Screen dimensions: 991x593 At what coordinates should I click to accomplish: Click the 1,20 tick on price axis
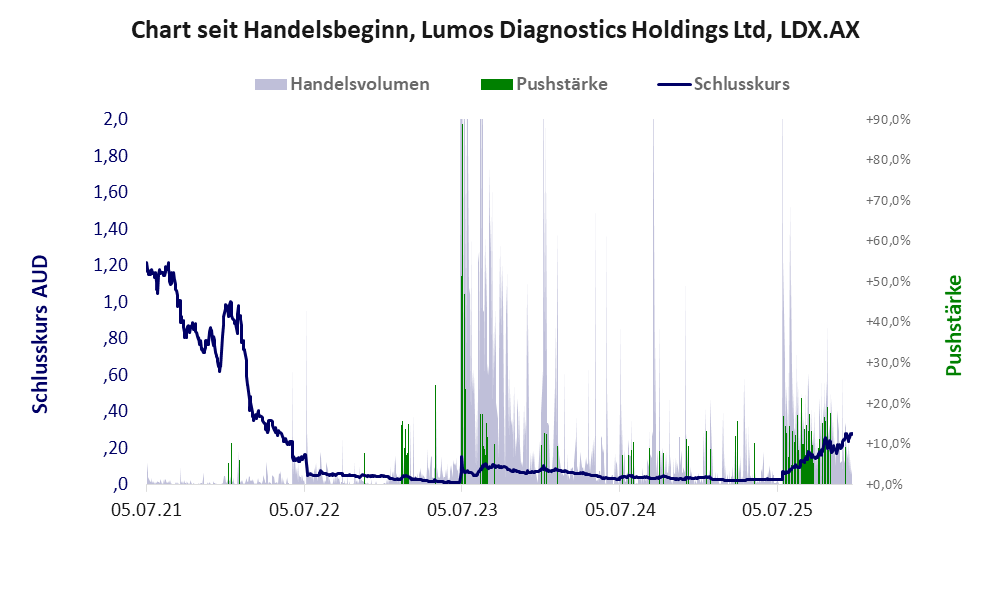[110, 265]
